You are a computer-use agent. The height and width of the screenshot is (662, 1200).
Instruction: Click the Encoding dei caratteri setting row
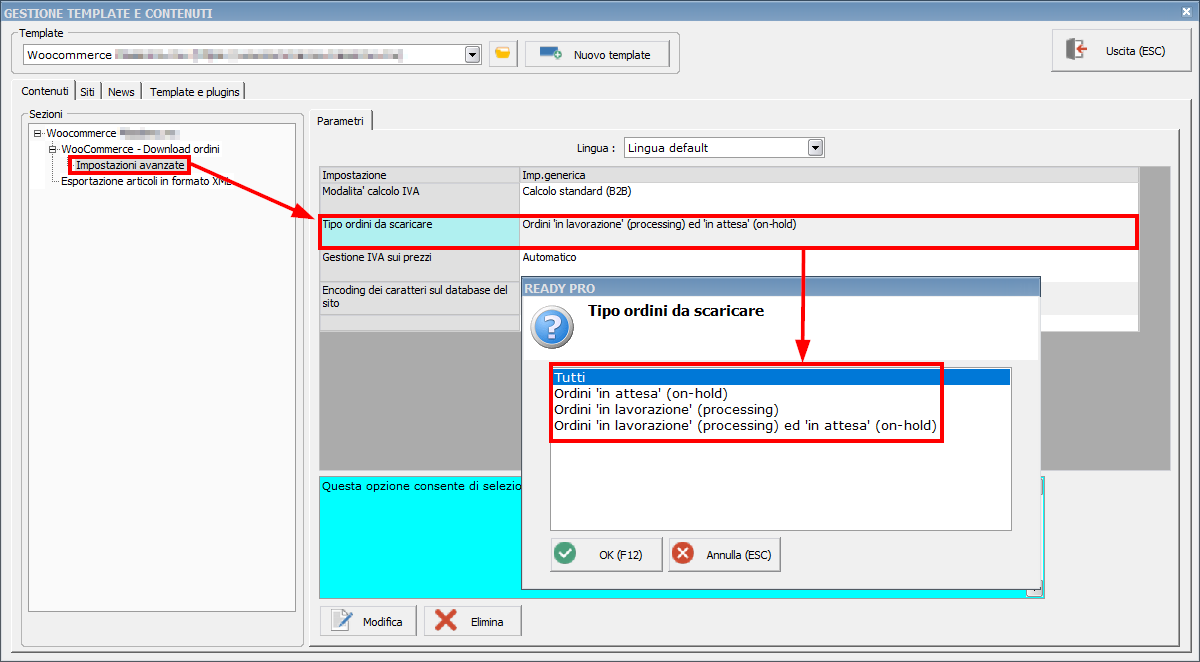click(420, 297)
